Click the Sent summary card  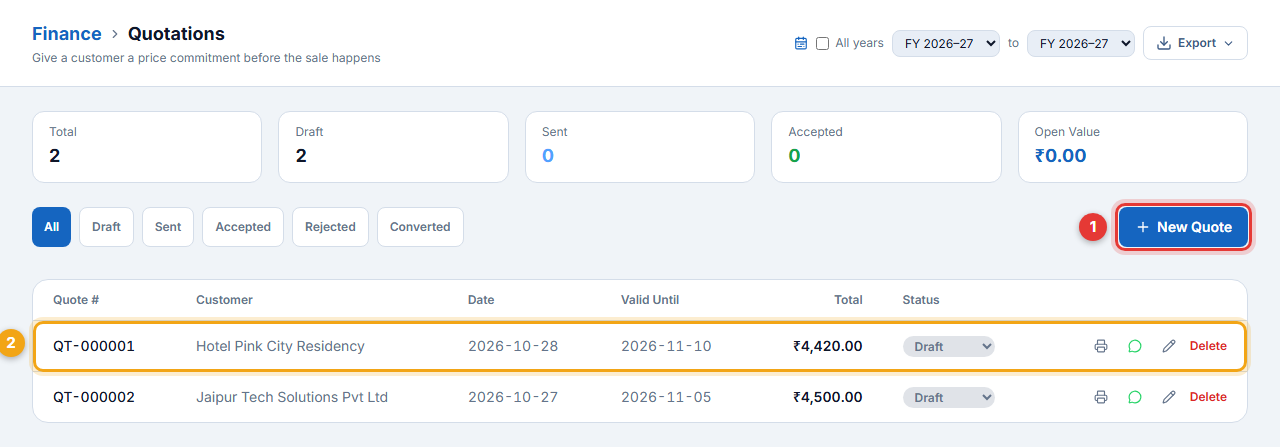tap(640, 147)
